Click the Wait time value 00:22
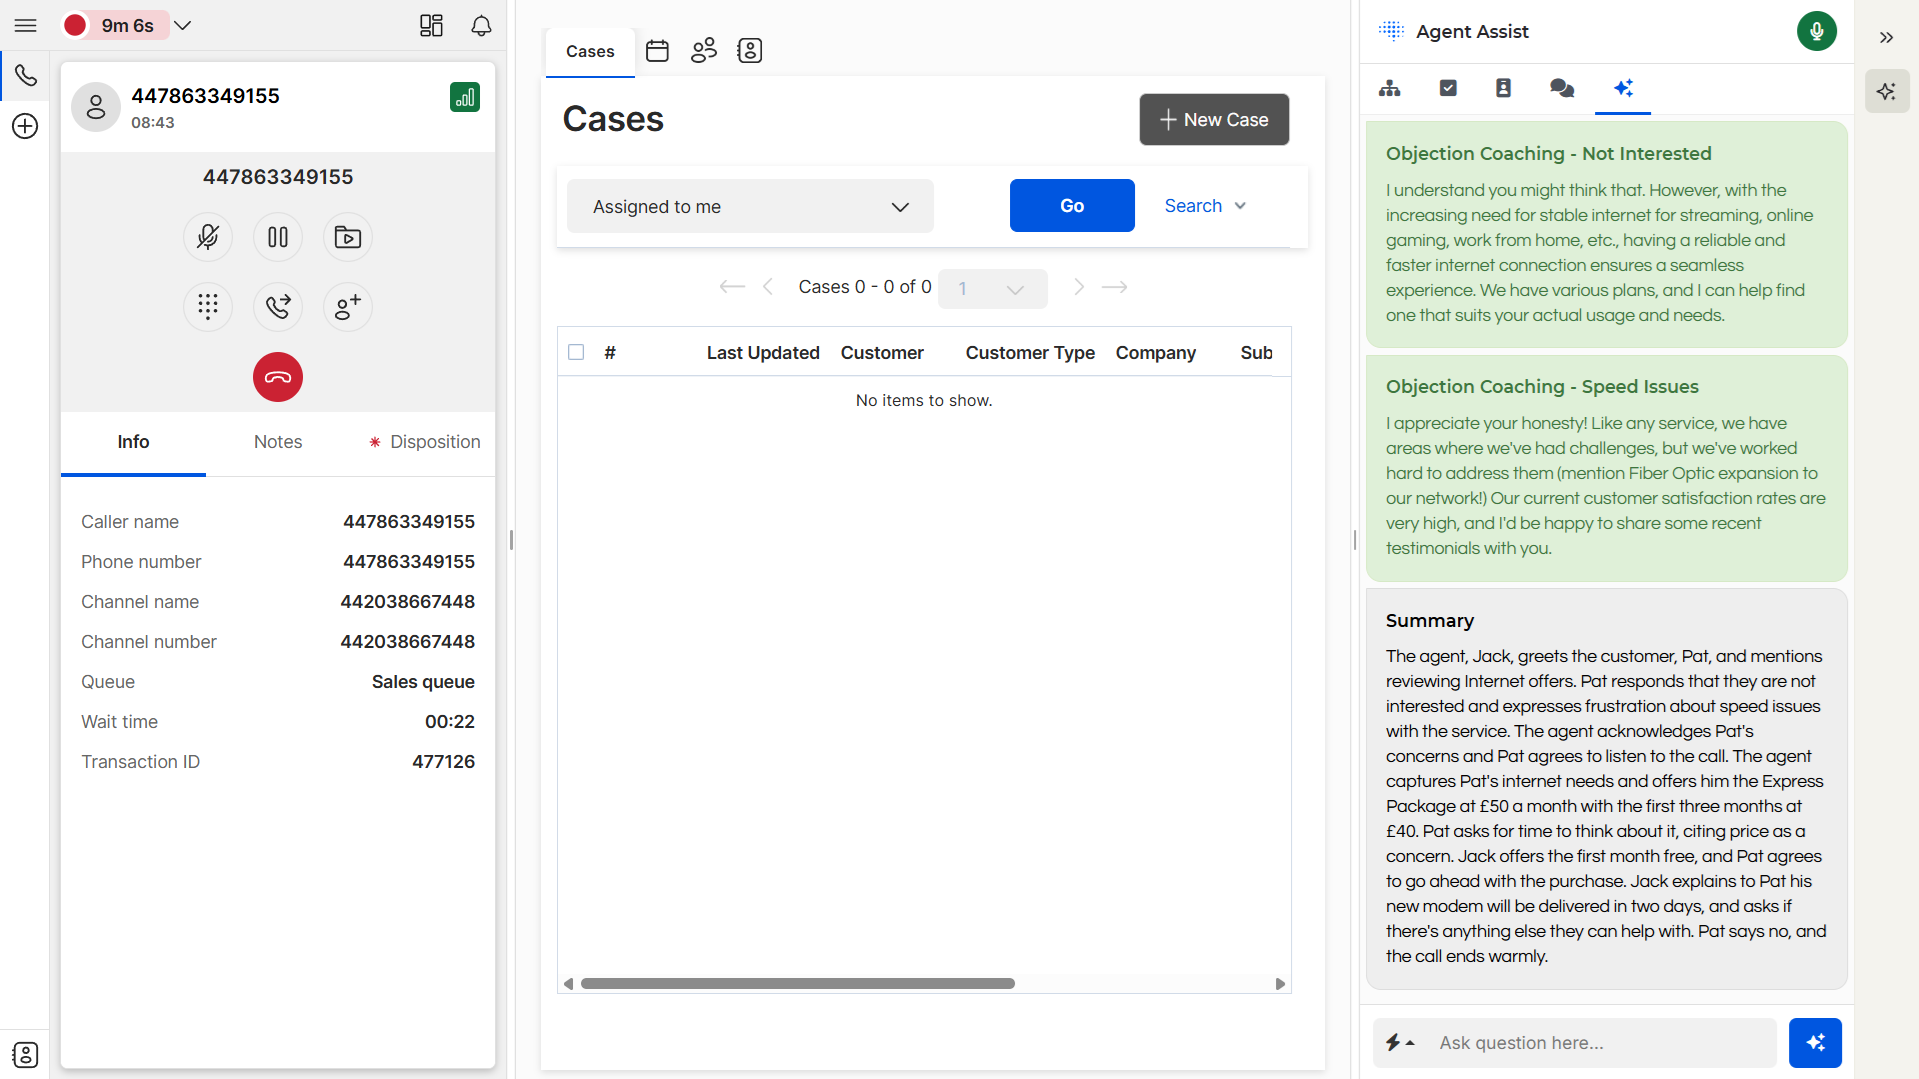The width and height of the screenshot is (1919, 1079). coord(450,722)
